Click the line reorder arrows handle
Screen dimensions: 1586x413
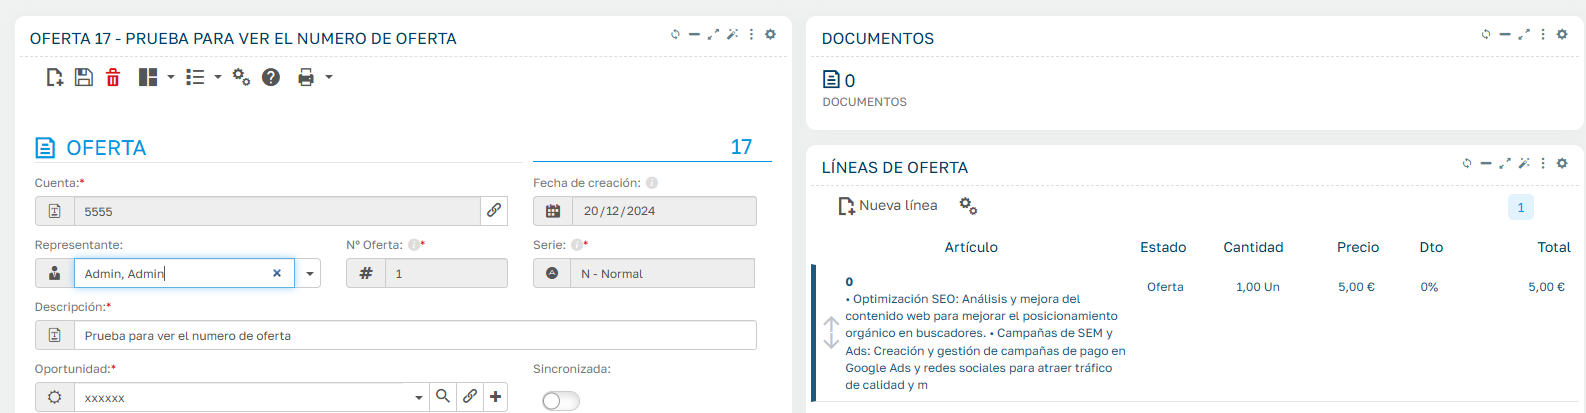(x=831, y=332)
